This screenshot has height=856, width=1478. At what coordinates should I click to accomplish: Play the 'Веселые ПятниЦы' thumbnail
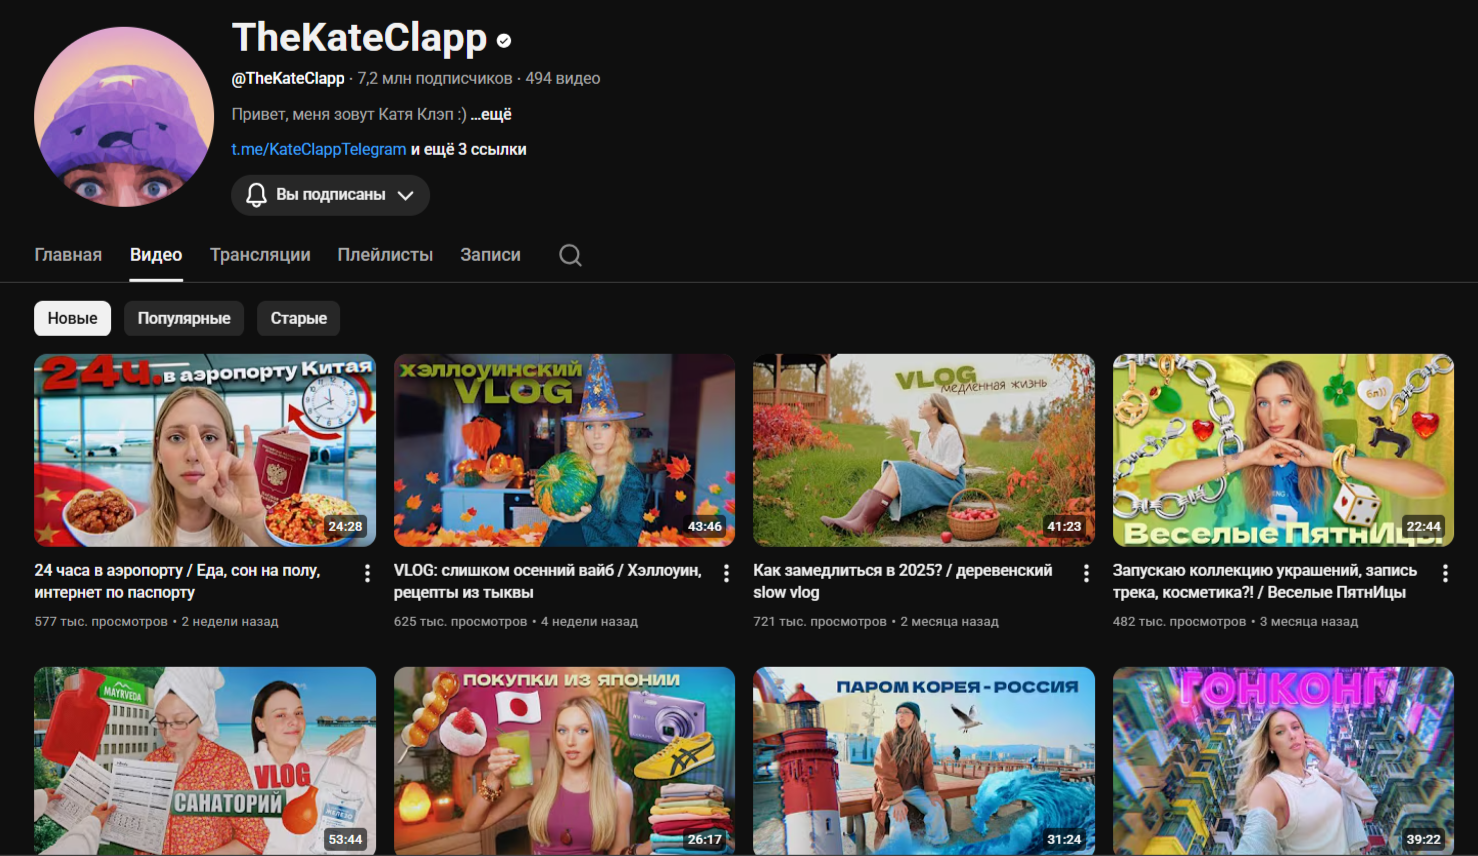tap(1283, 450)
